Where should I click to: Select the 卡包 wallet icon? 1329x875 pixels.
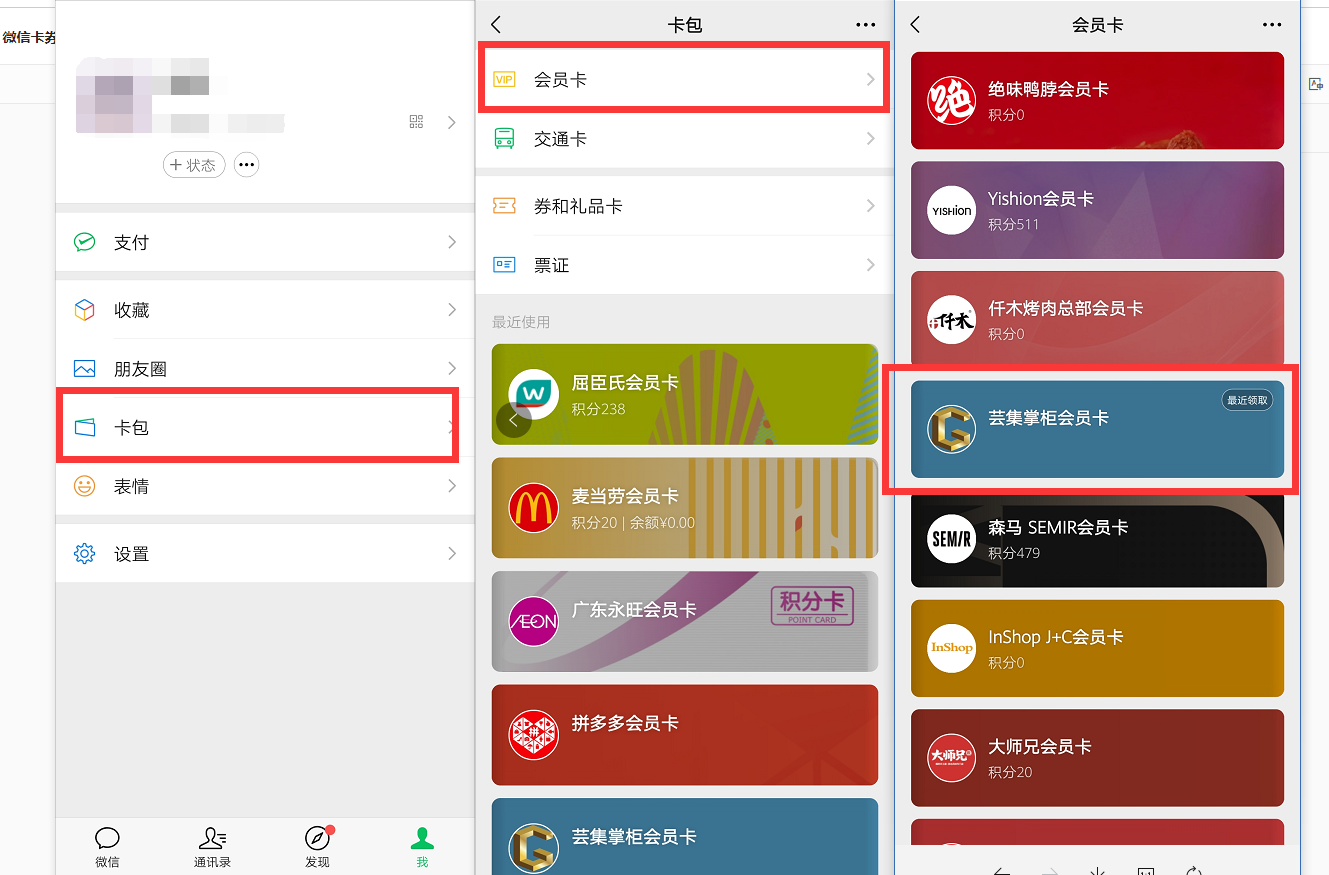tap(85, 428)
